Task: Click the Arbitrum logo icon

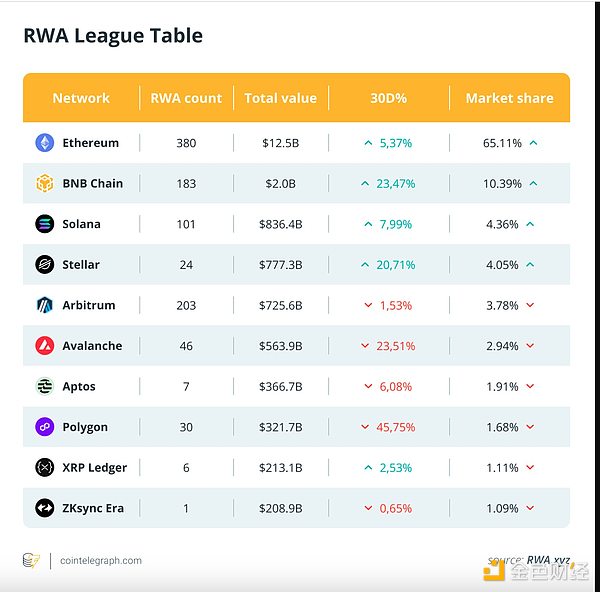Action: 44,305
